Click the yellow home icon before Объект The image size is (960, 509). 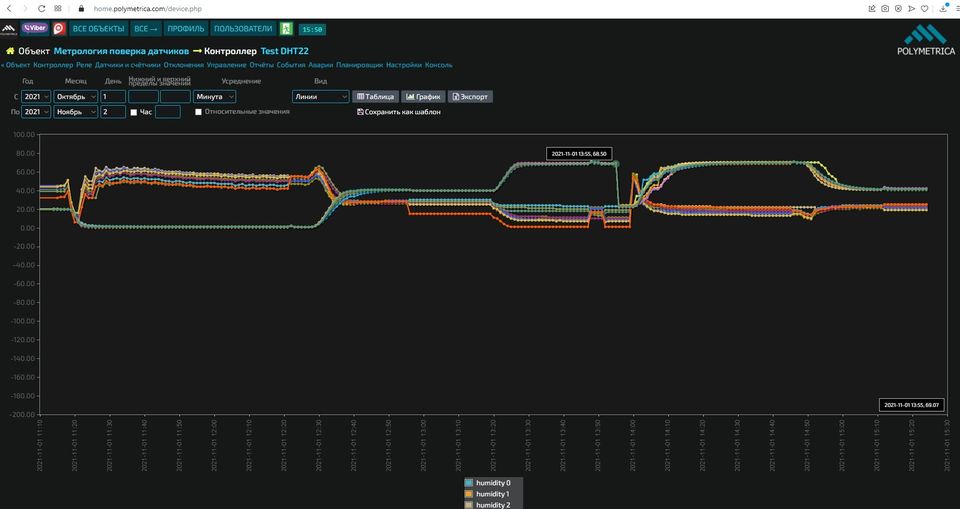10,51
